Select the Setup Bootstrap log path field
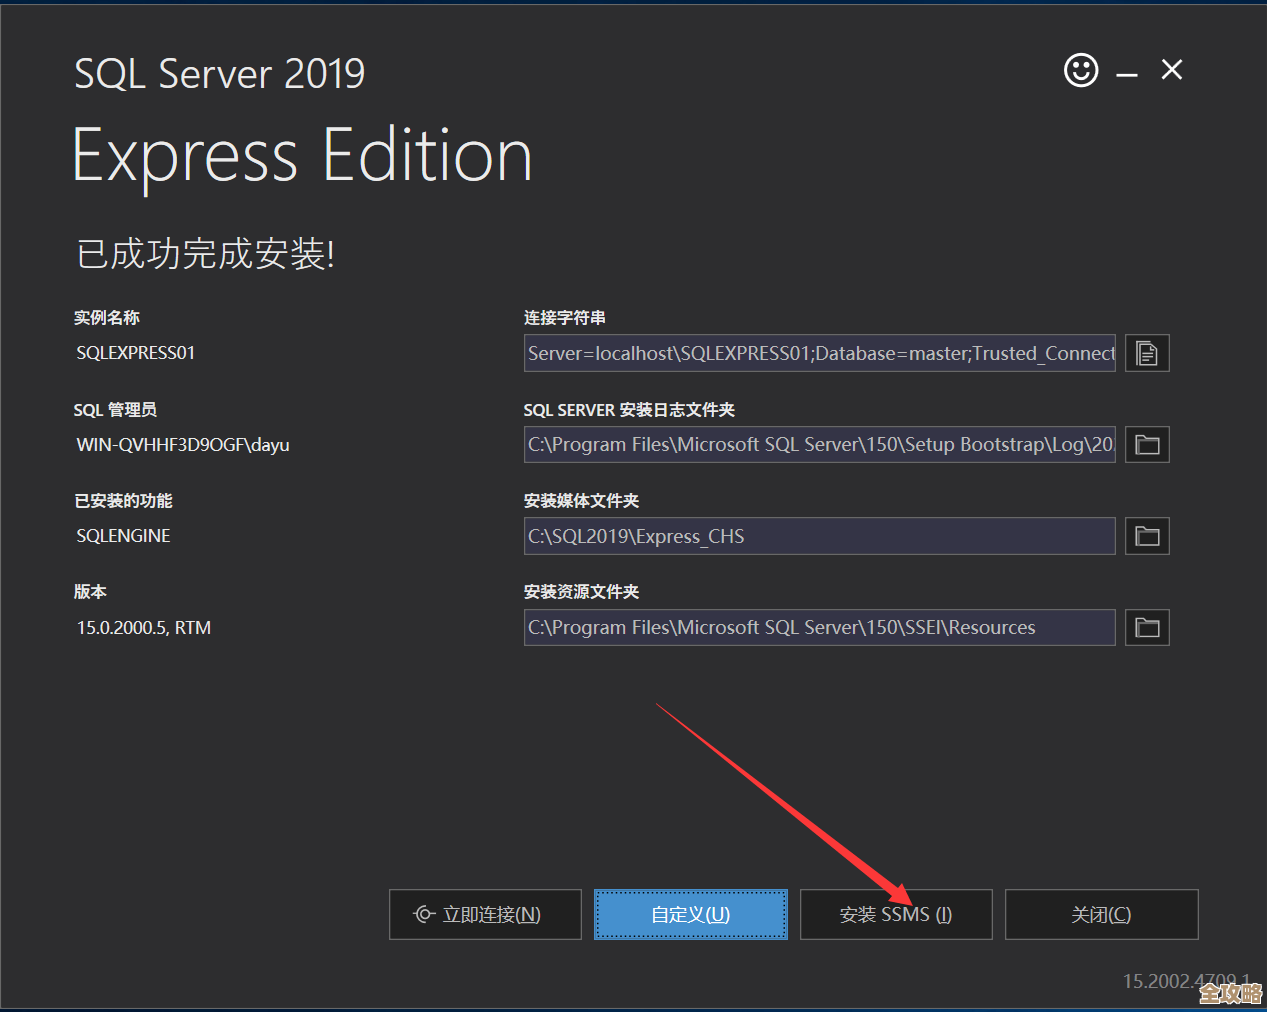Screen dimensions: 1267x1012 (x=819, y=445)
